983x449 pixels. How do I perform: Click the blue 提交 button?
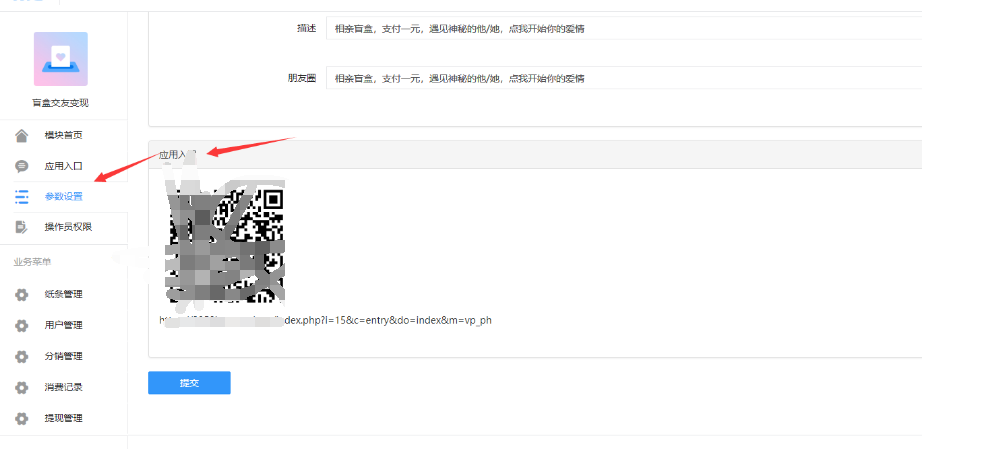(189, 383)
